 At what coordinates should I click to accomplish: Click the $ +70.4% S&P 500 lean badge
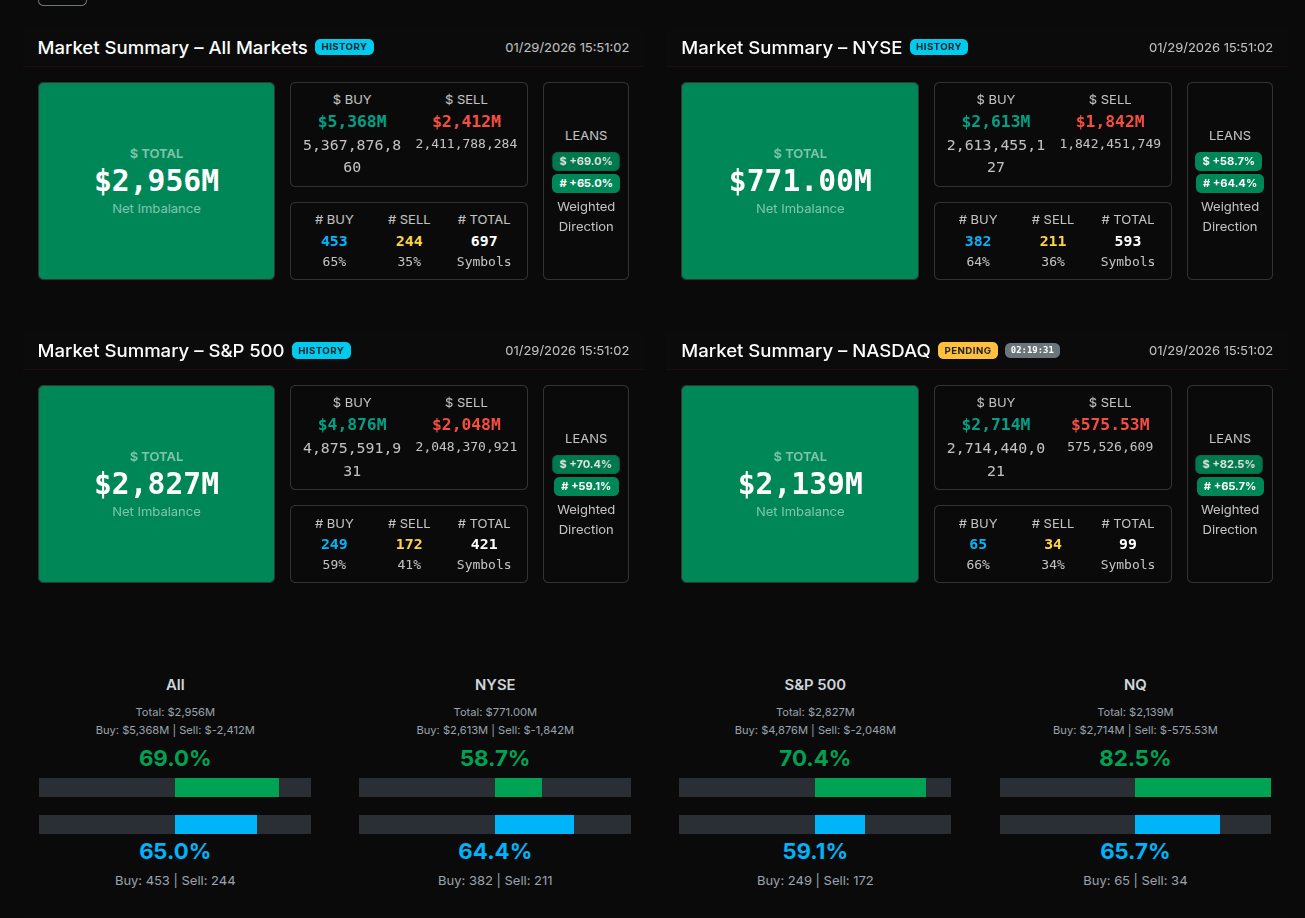click(x=586, y=464)
